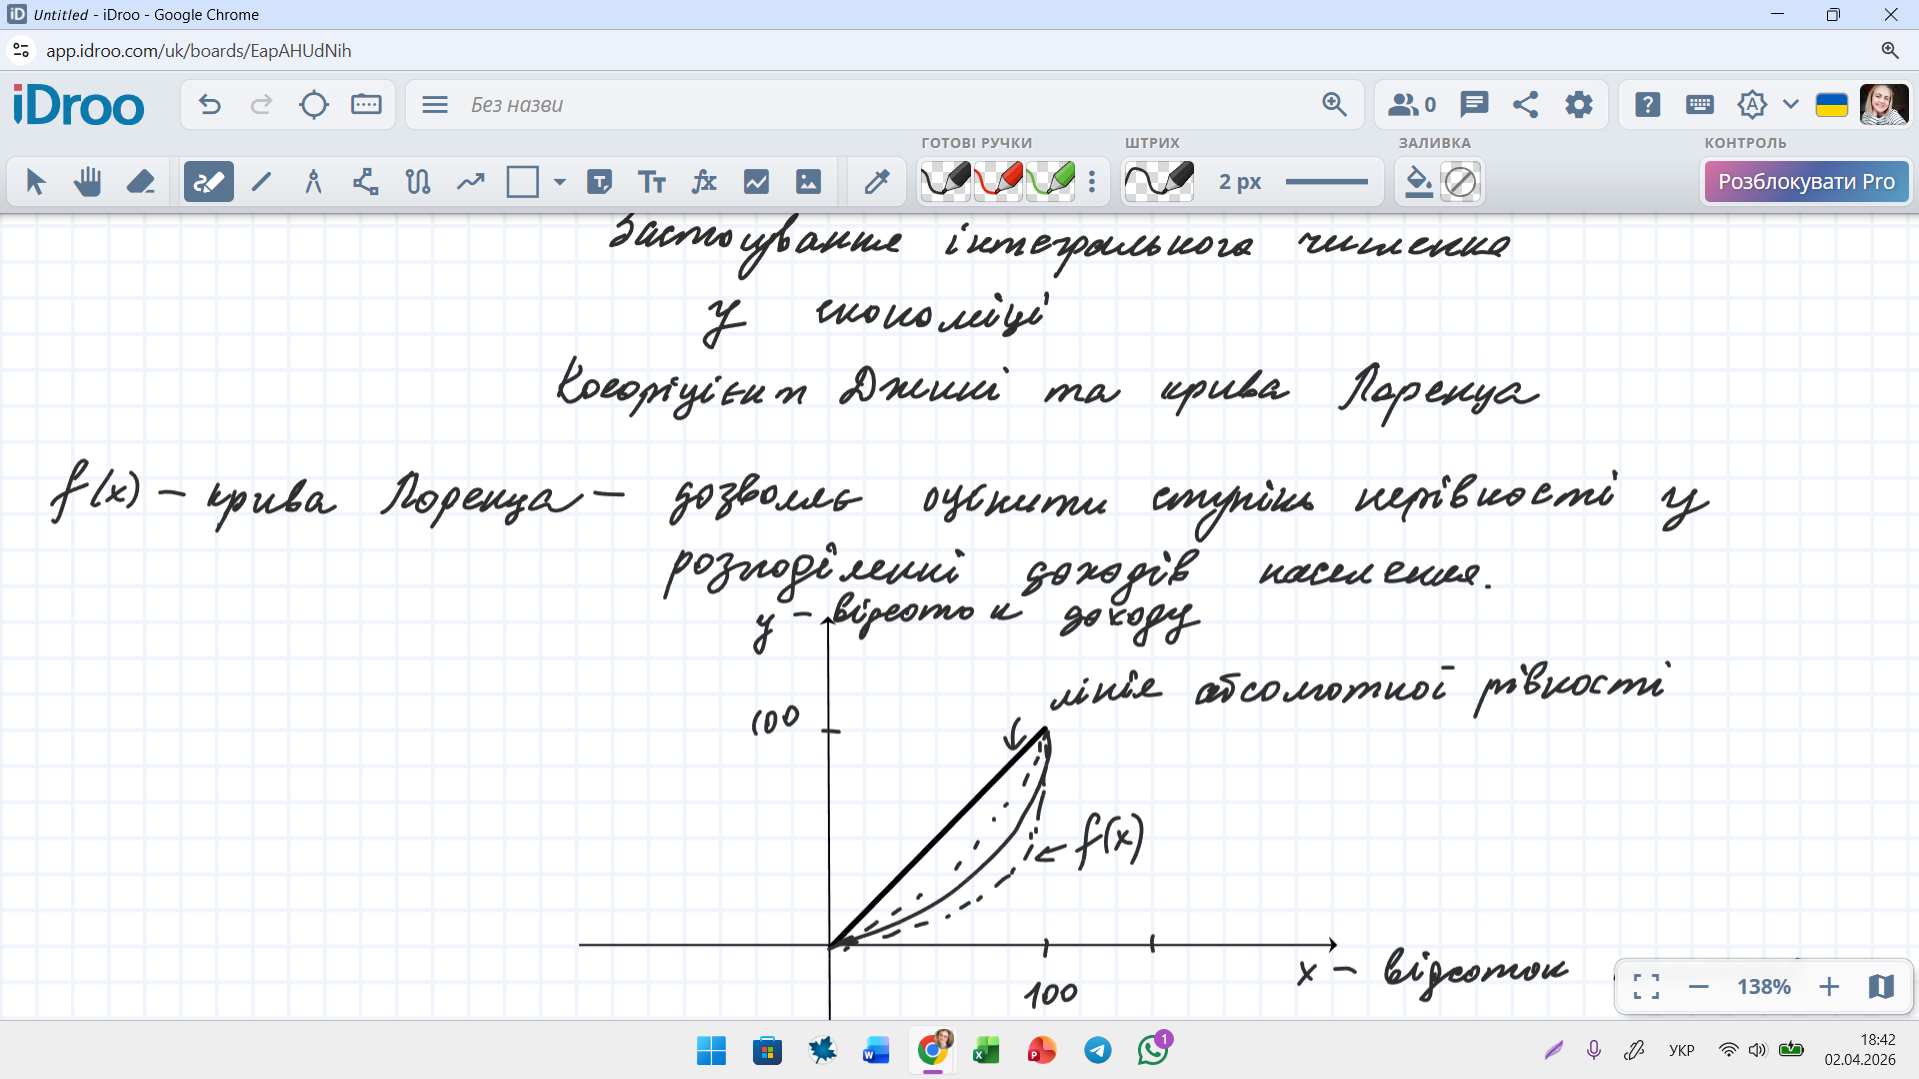Toggle the no-fill option
Image resolution: width=1919 pixels, height=1079 pixels.
[x=1460, y=182]
